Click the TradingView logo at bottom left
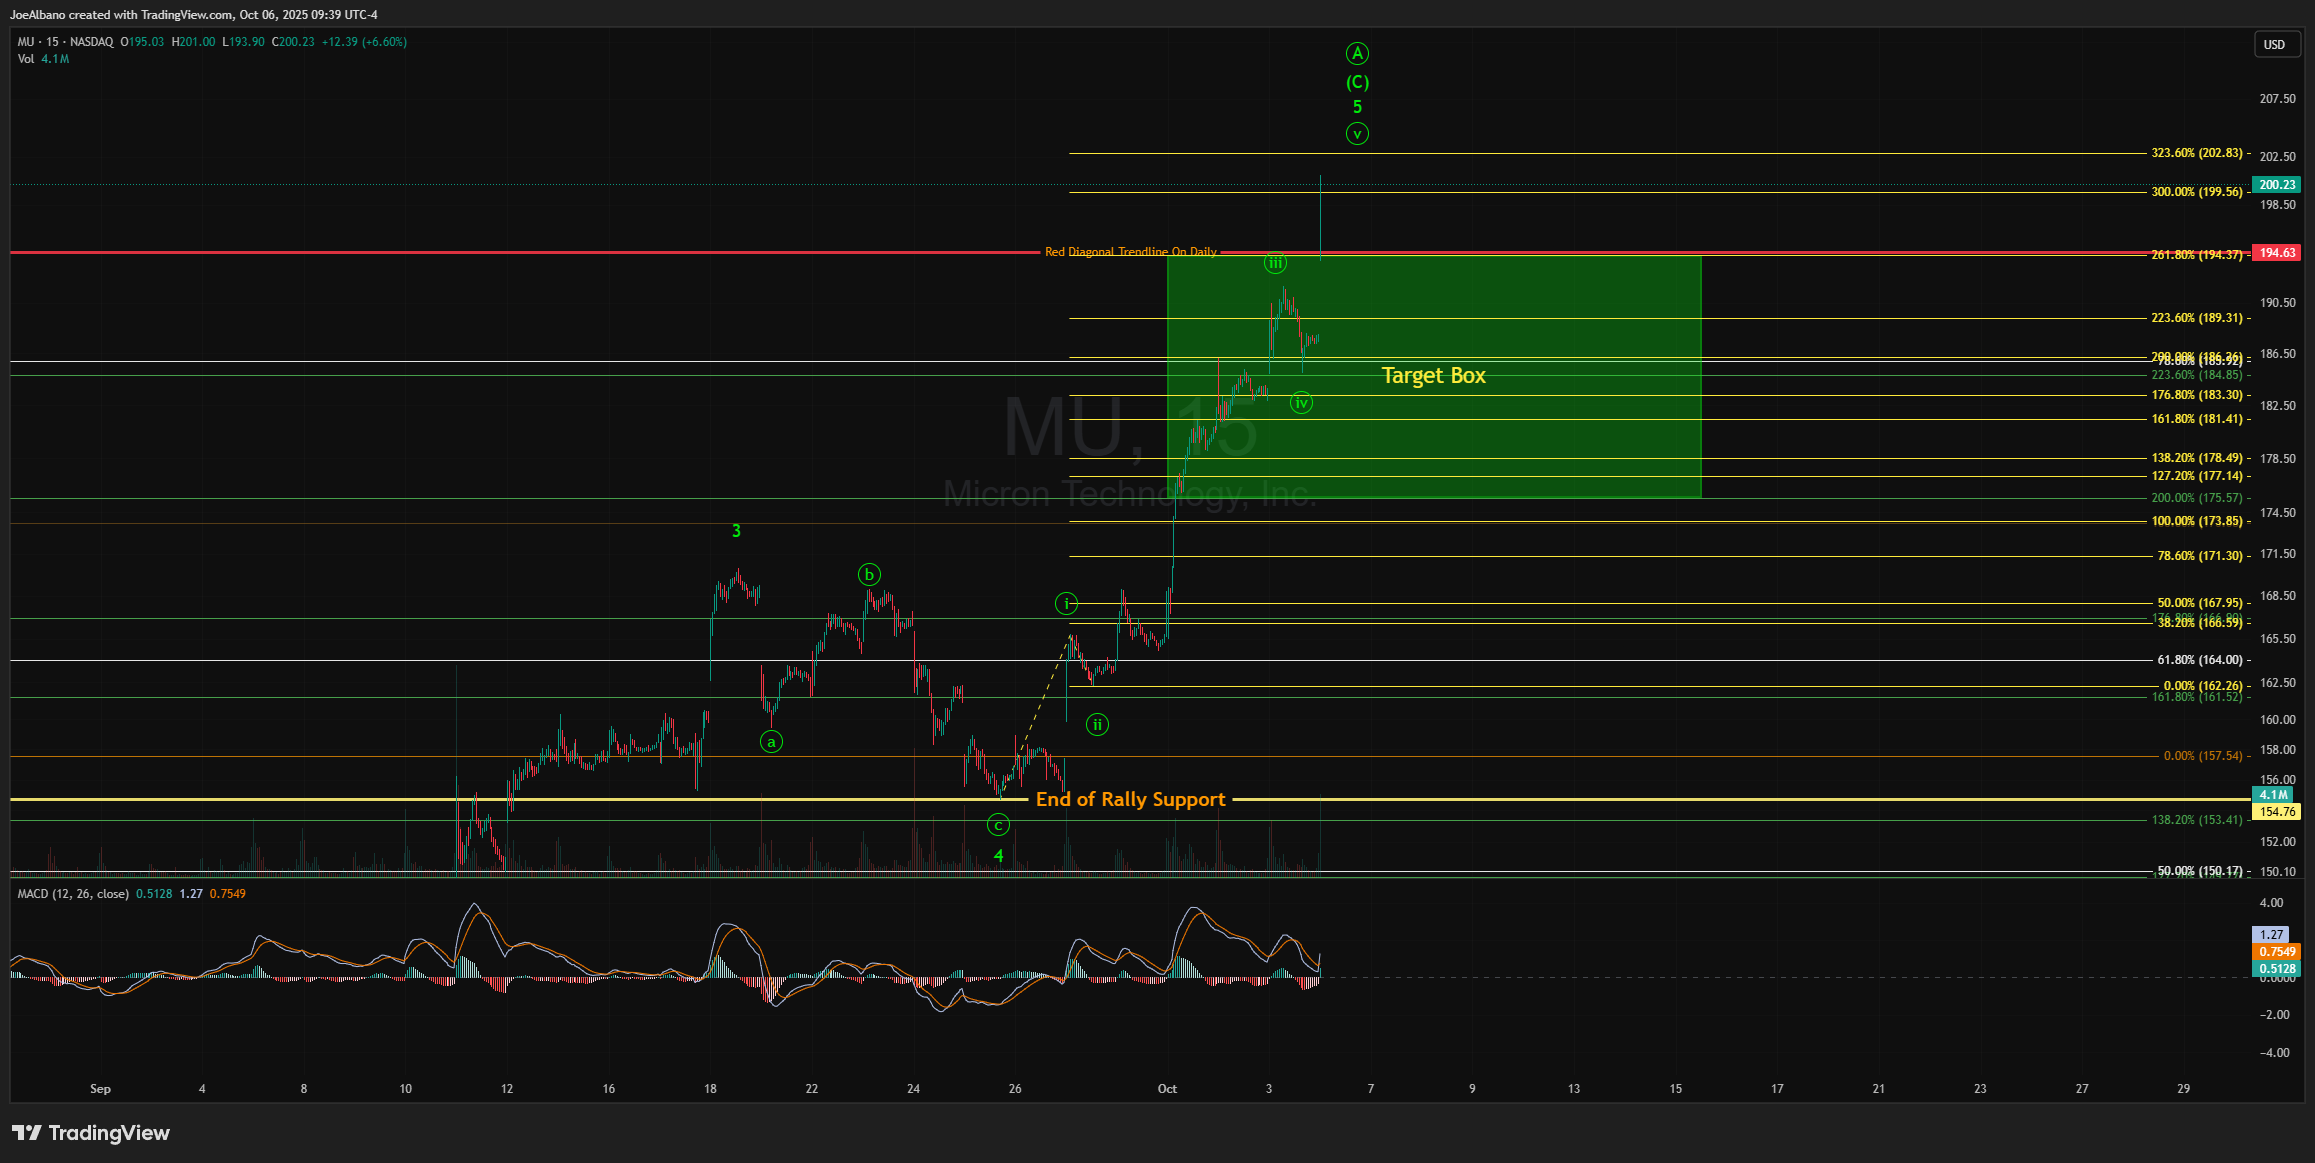Image resolution: width=2315 pixels, height=1163 pixels. [91, 1133]
